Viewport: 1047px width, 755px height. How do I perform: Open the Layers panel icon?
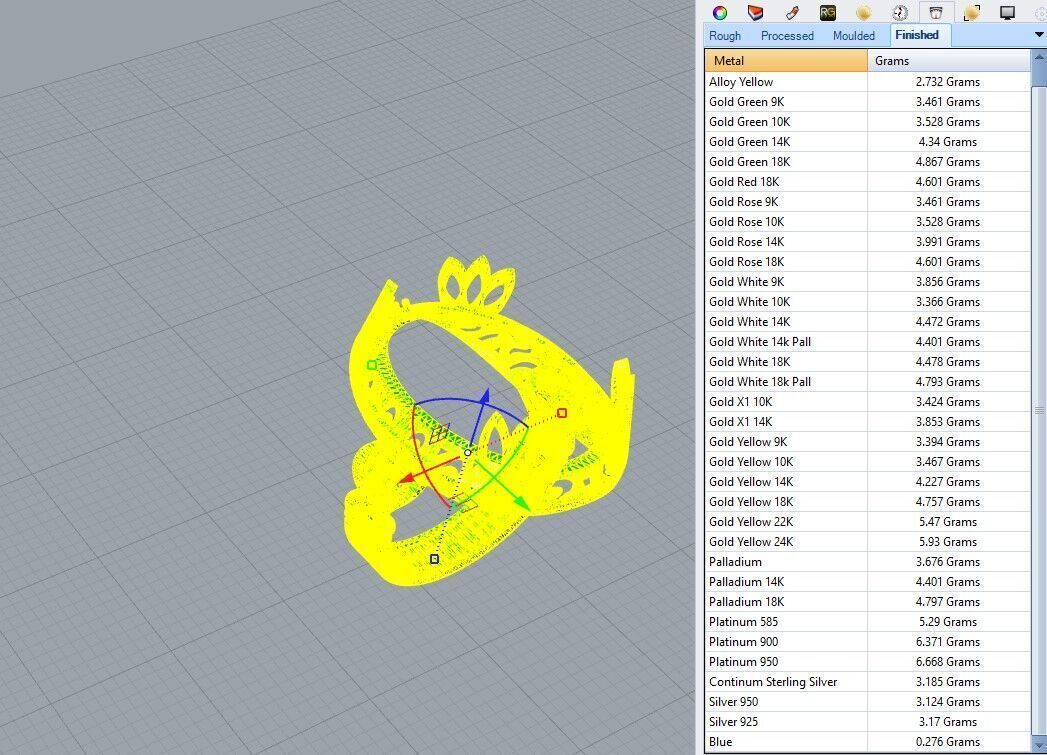755,13
